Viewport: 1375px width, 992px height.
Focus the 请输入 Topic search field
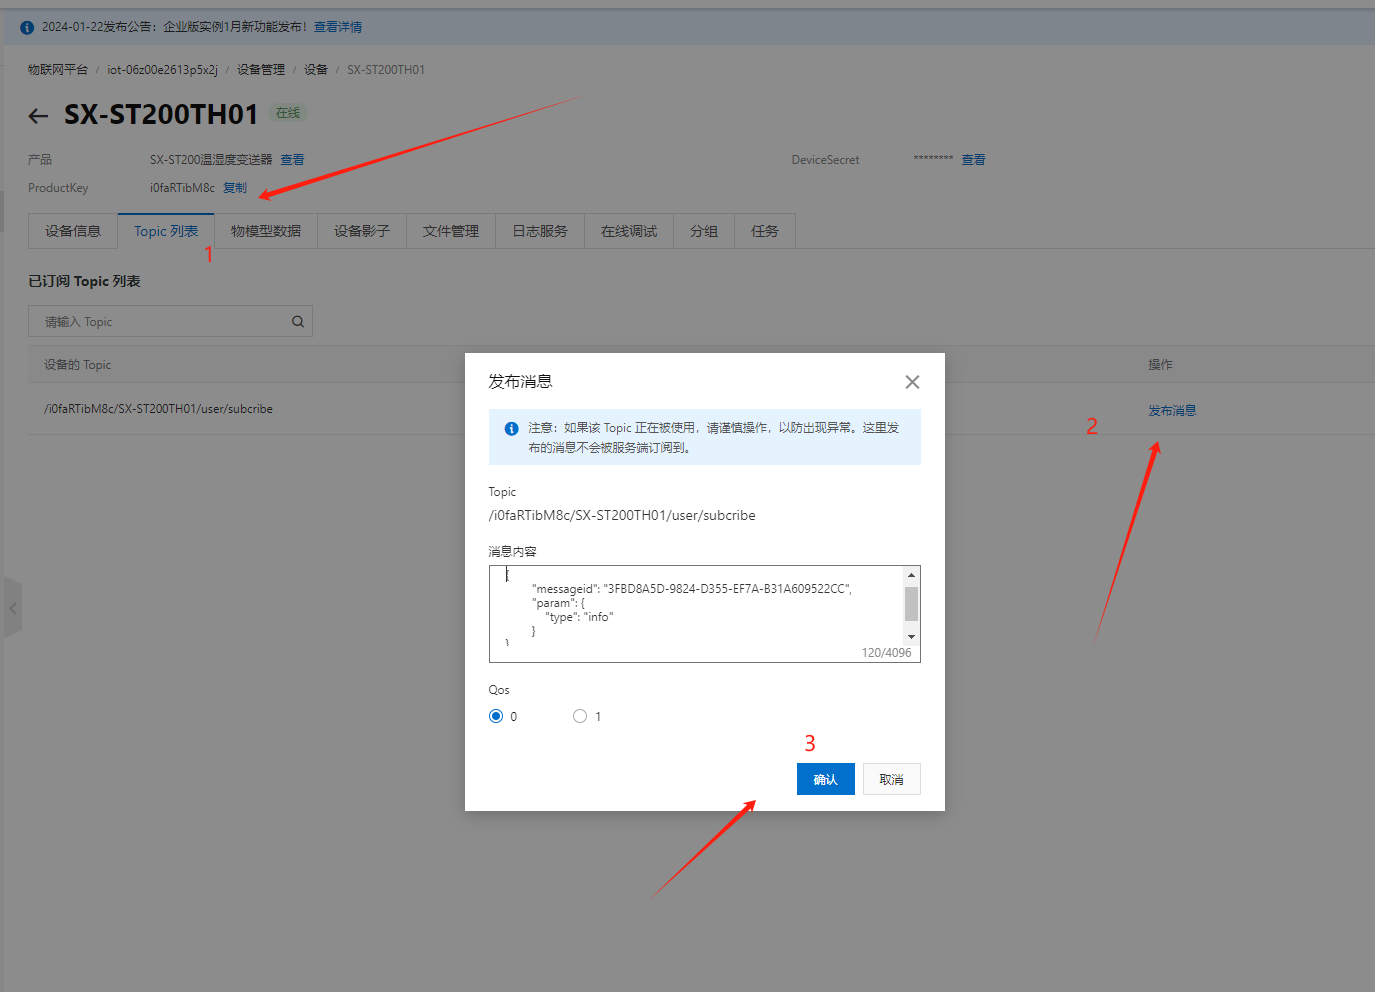pos(160,322)
